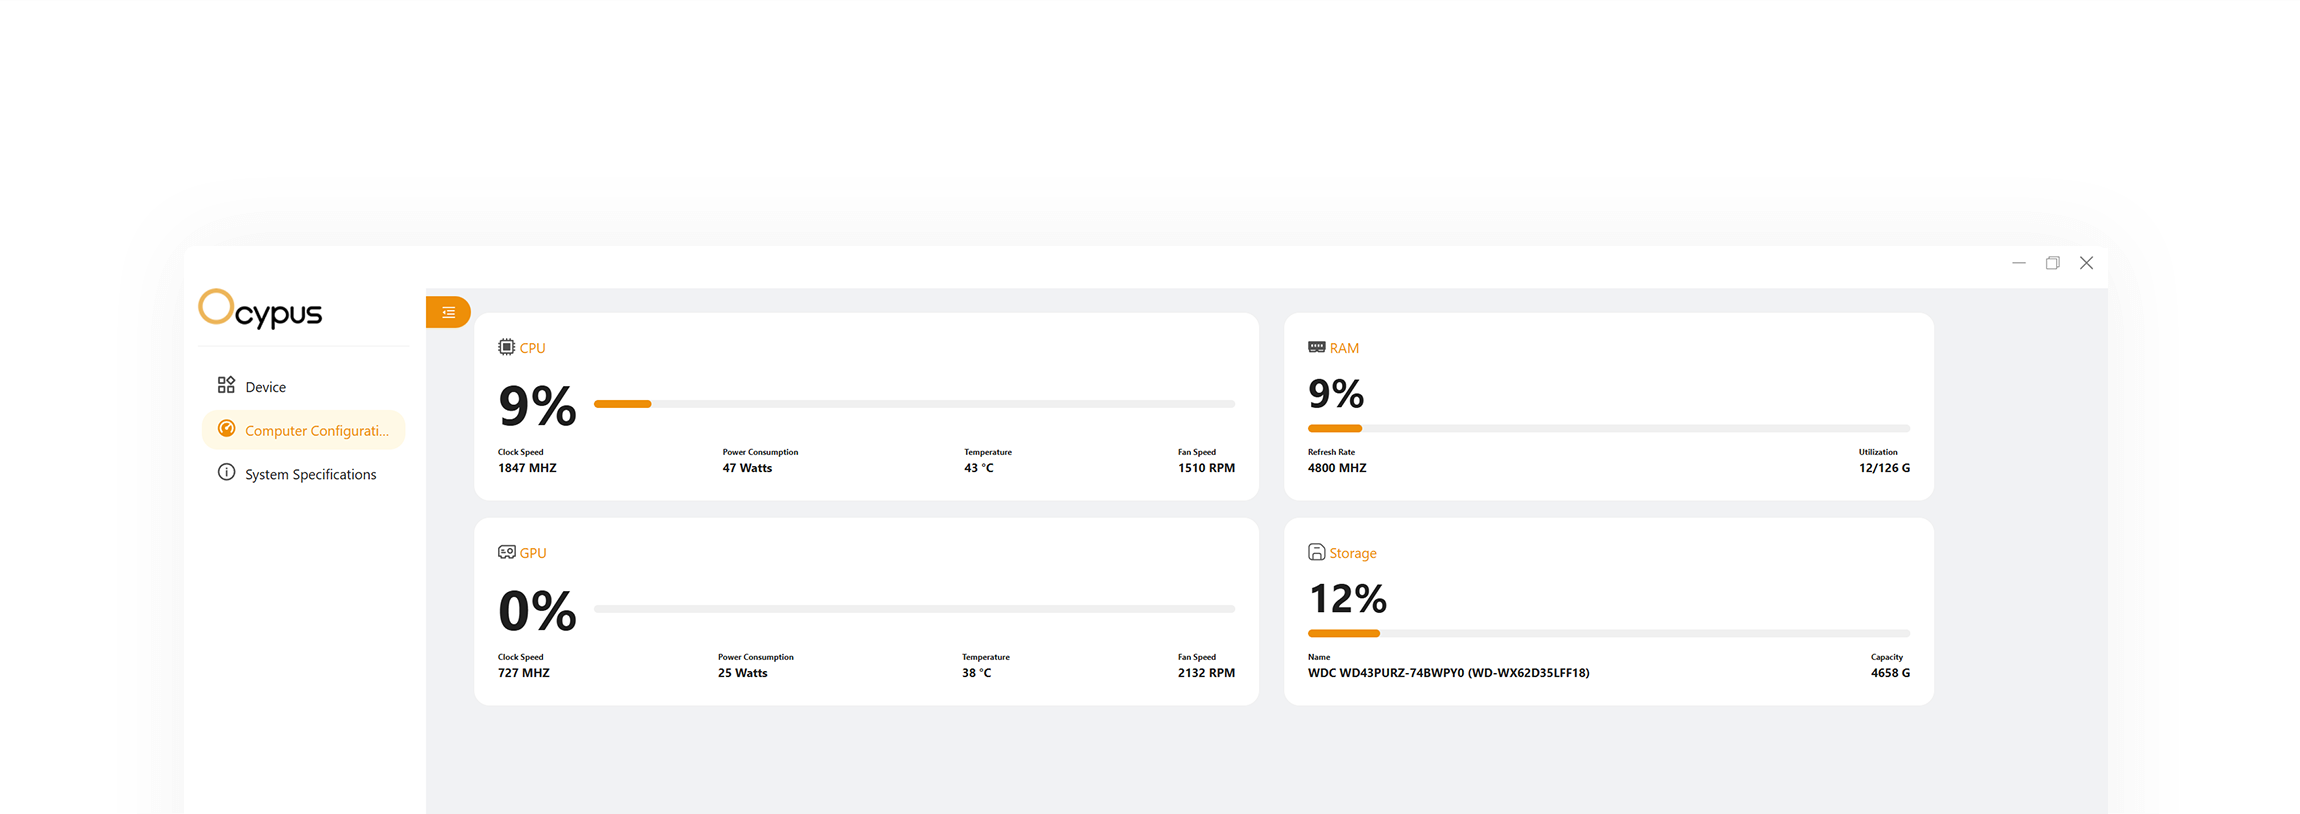Click the WDC storage drive name
This screenshot has height=814, width=2300.
pos(1448,673)
